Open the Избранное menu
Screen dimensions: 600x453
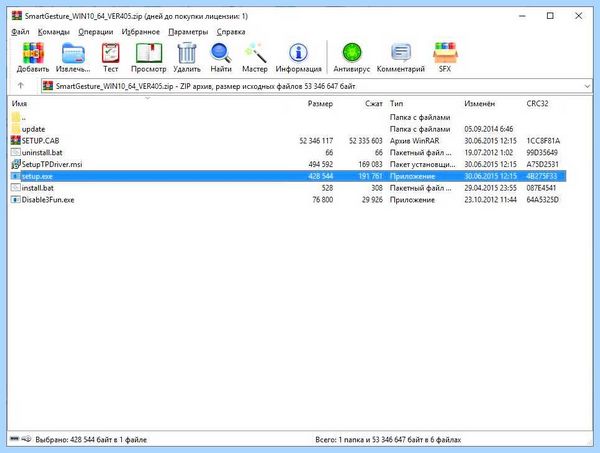[x=140, y=32]
